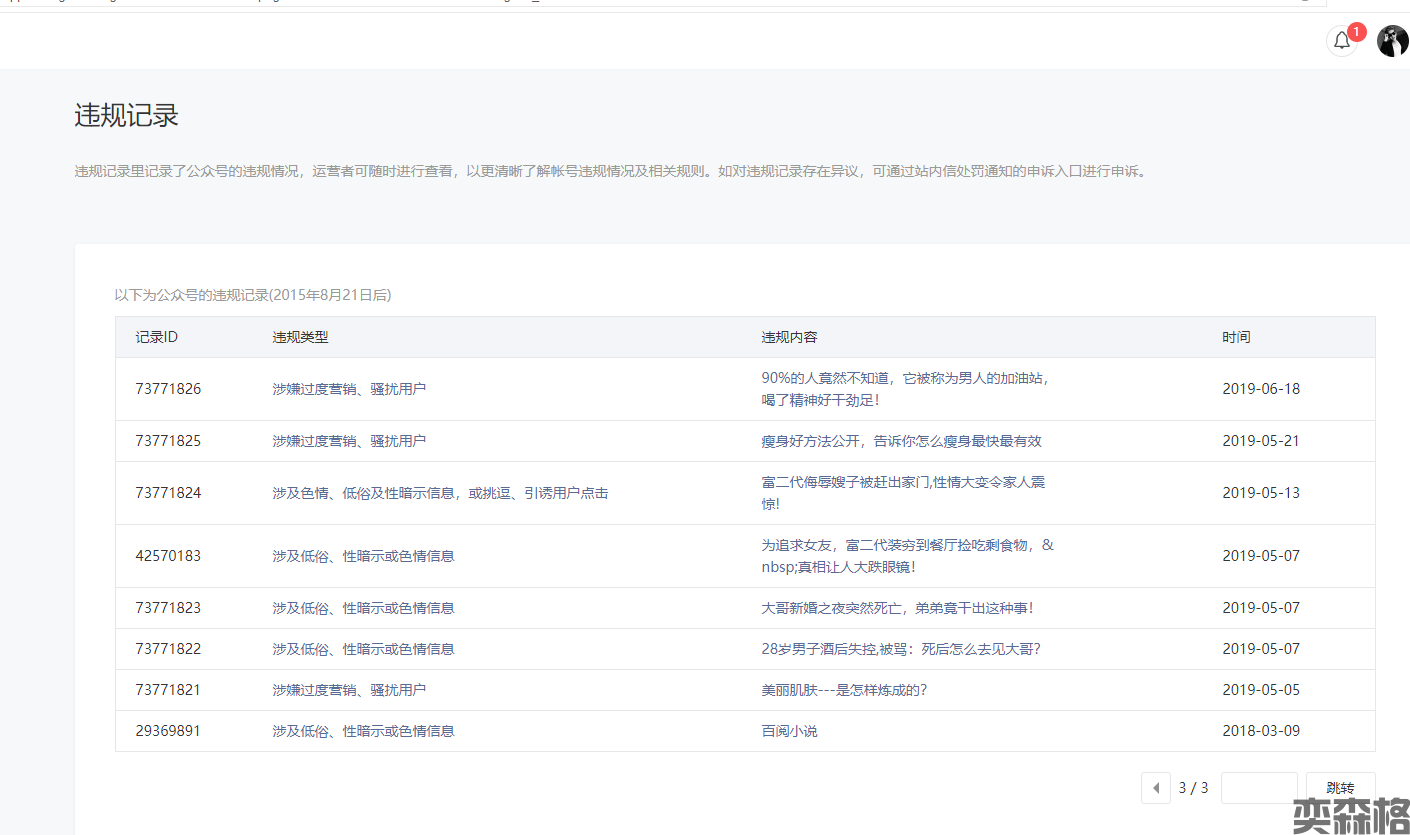Click the user profile avatar
Viewport: 1410px width, 835px height.
click(1392, 41)
